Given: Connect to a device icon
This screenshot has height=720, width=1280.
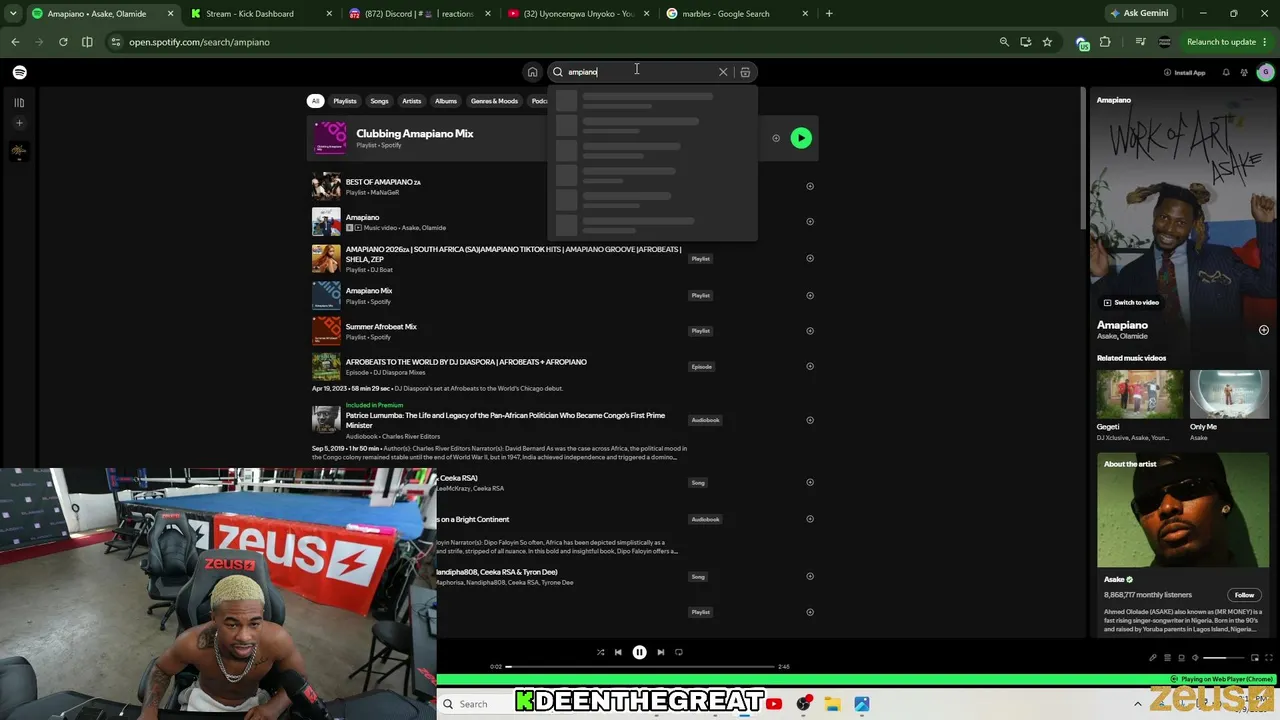Looking at the screenshot, I should click(x=1181, y=658).
